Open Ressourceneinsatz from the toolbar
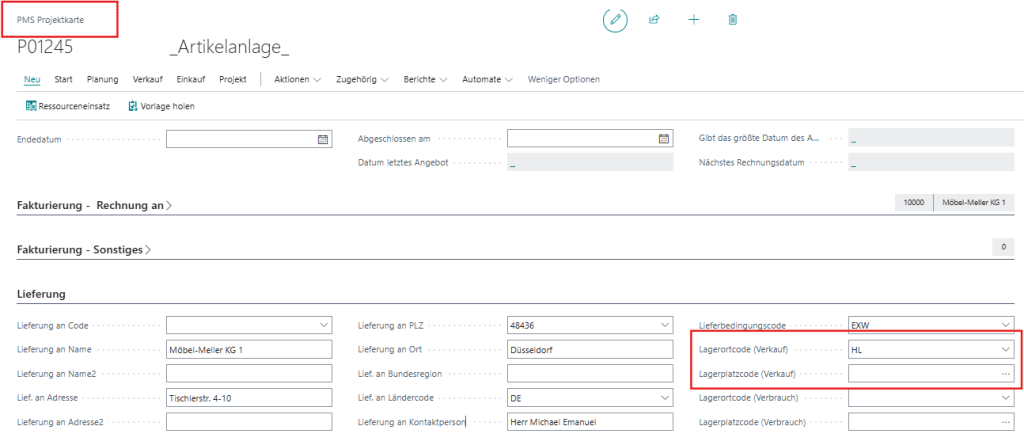 point(67,106)
